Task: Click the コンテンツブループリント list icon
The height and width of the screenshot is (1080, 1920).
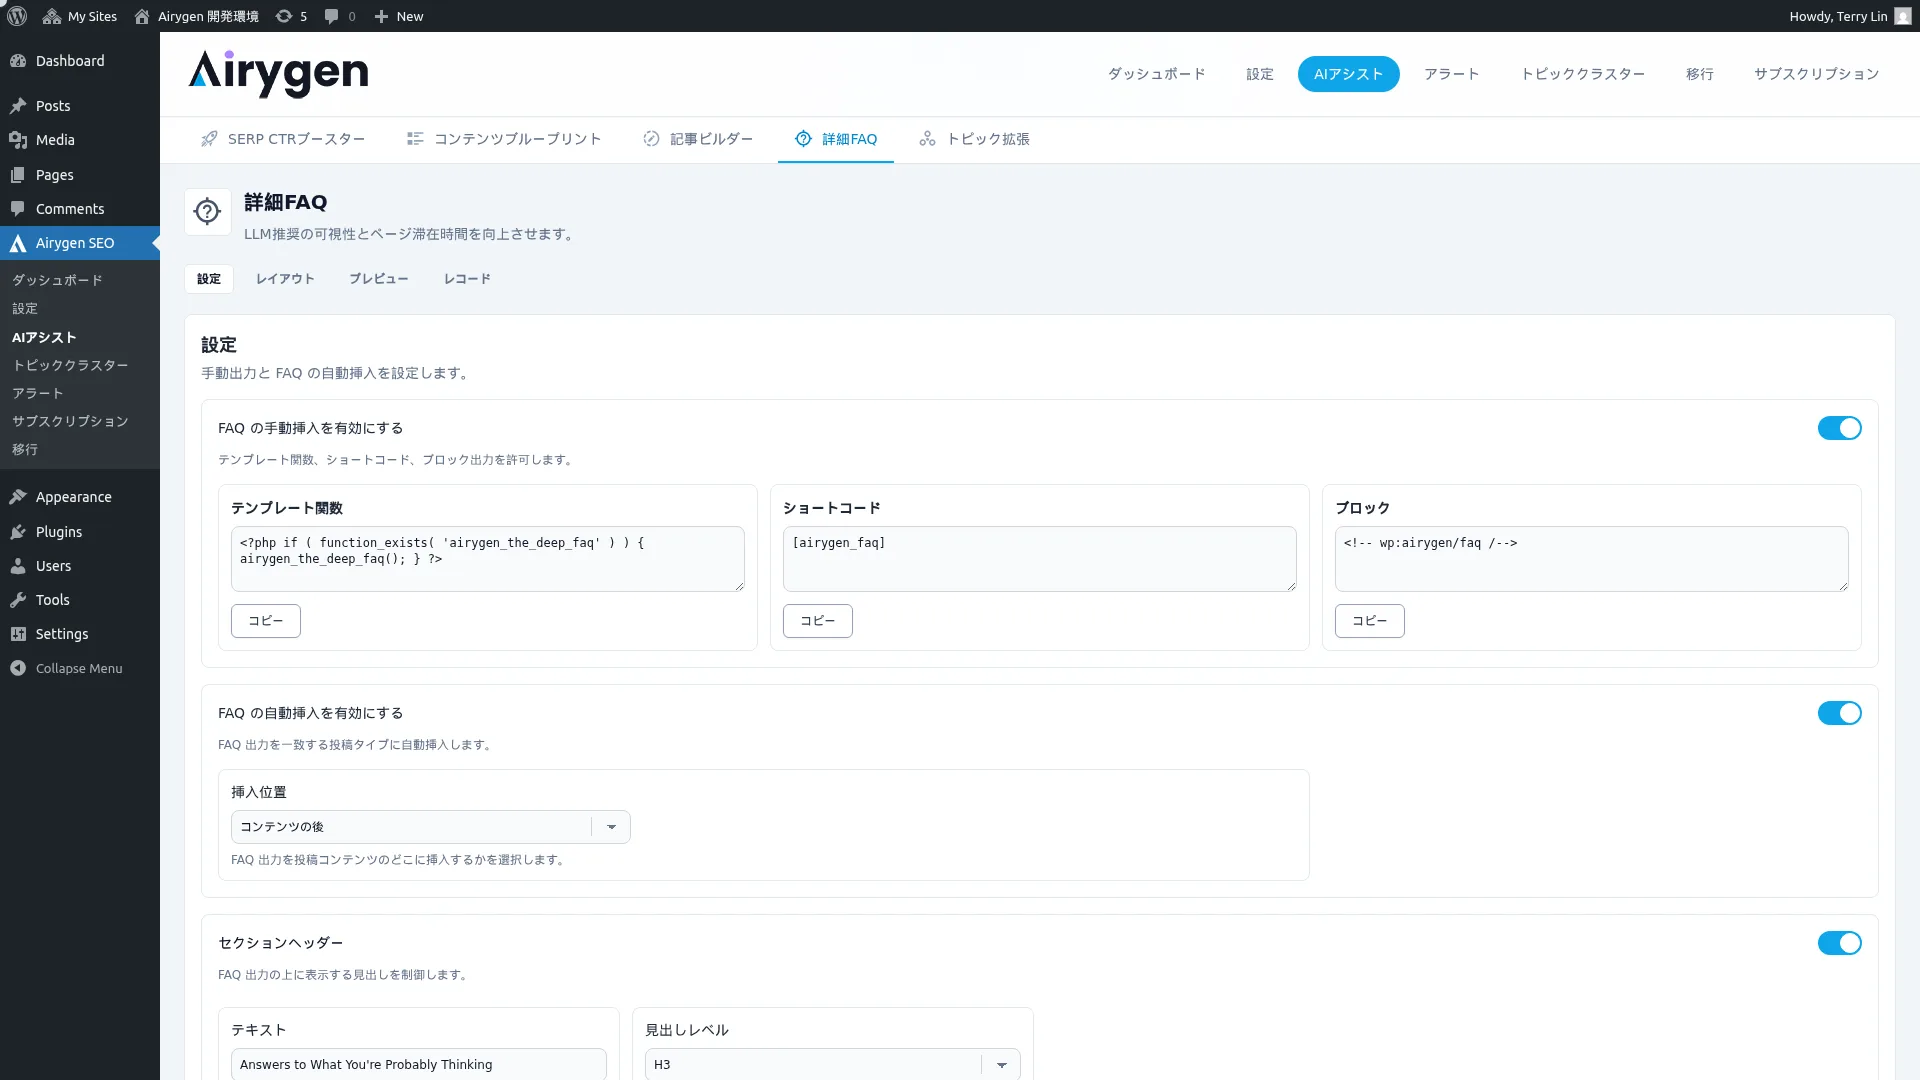Action: (x=415, y=139)
